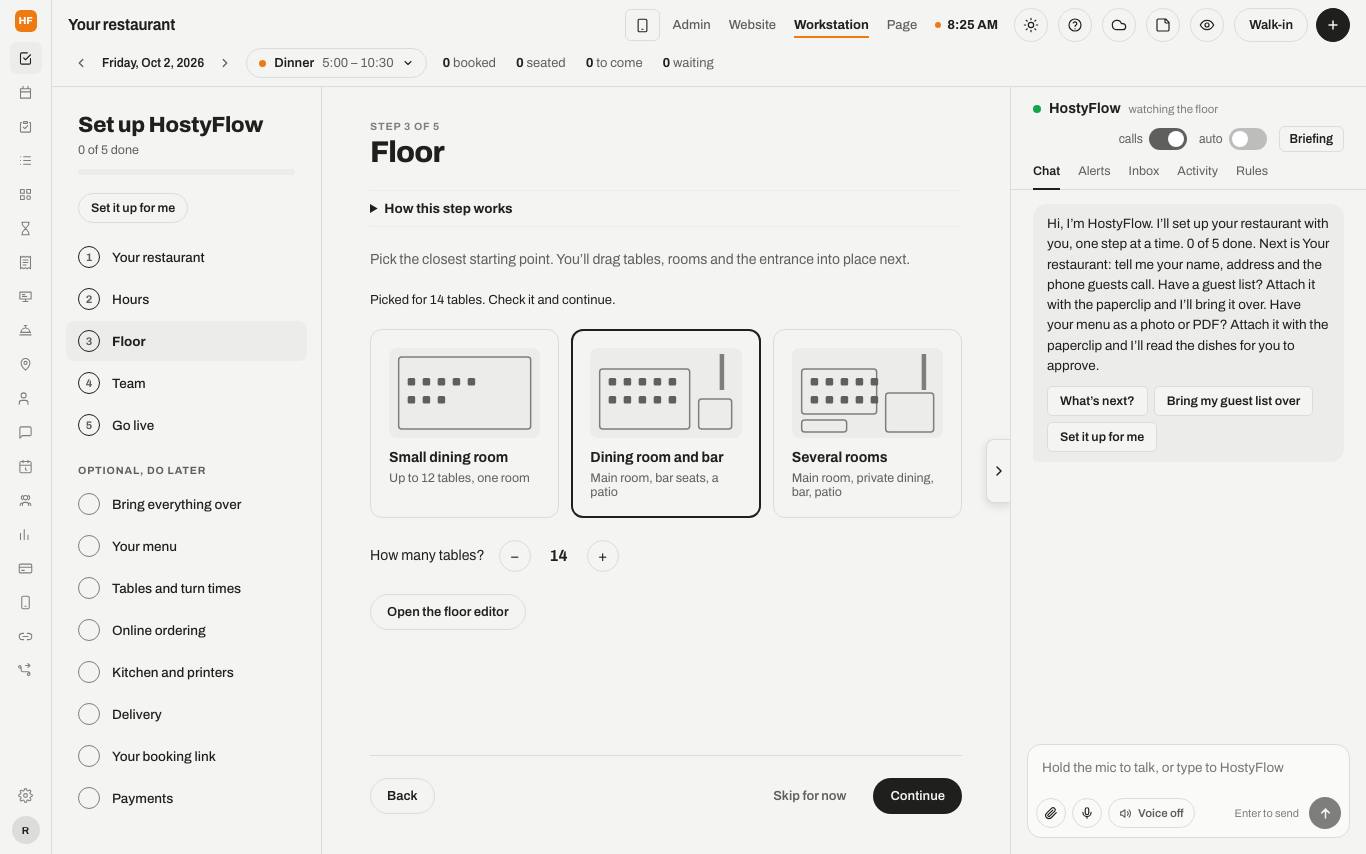Open the Rules tab
This screenshot has width=1366, height=854.
pyautogui.click(x=1252, y=171)
